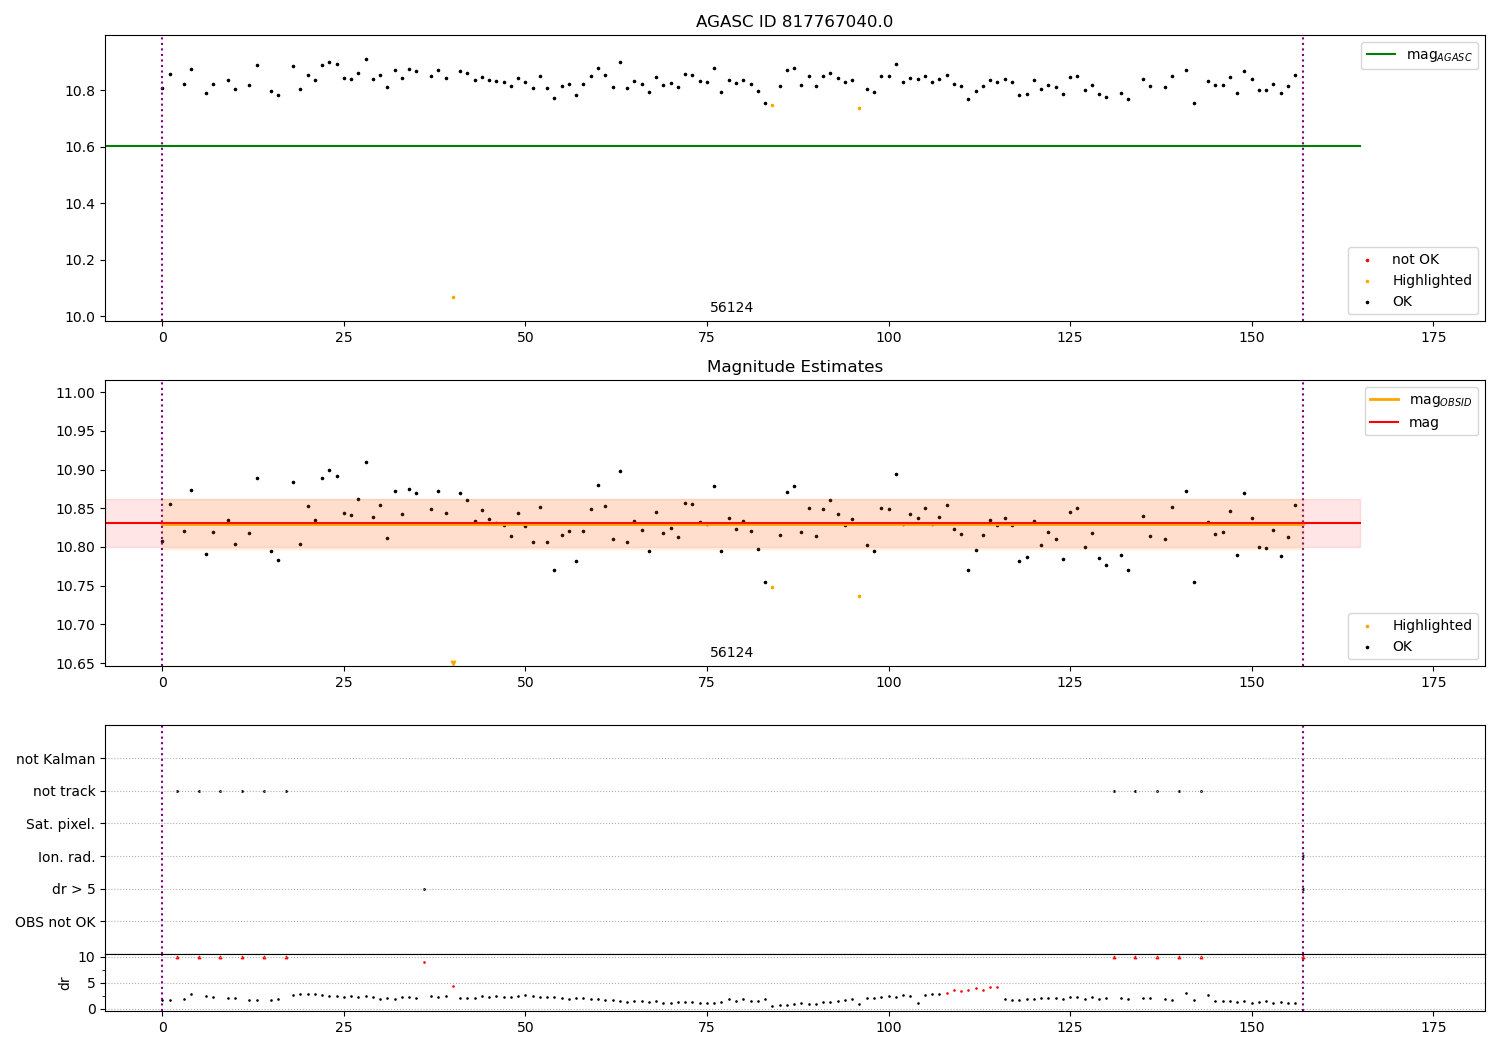
Task: Click the 10.75 y-axis tick label
Action: point(76,586)
